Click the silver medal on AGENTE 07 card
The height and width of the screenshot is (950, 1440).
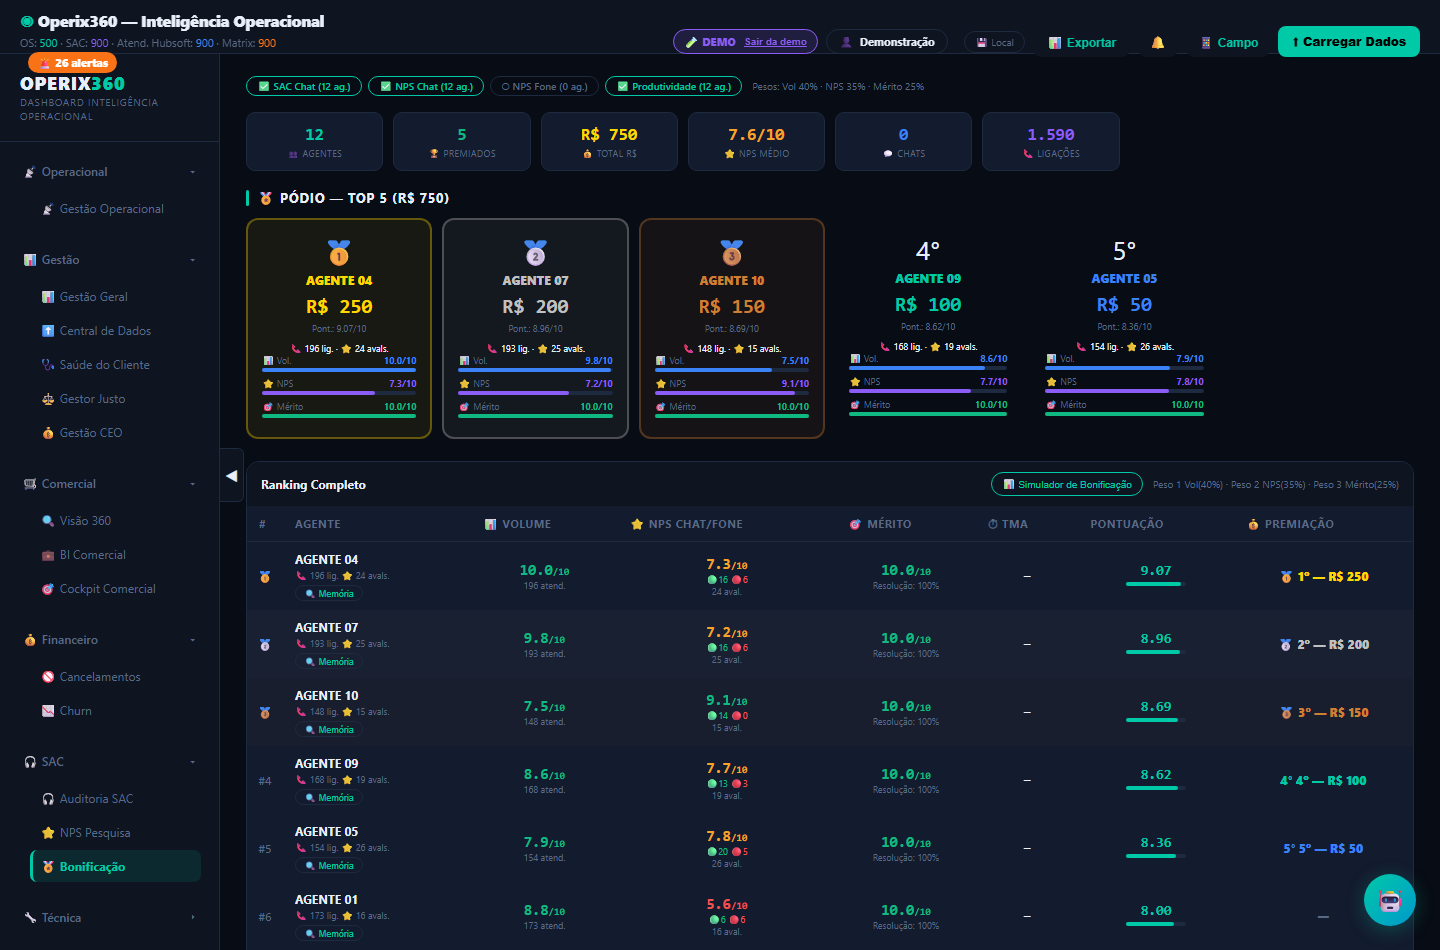point(536,252)
